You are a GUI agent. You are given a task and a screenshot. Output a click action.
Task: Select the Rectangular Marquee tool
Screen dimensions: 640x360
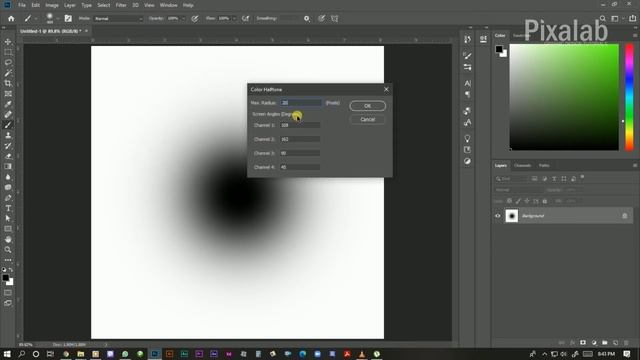point(8,52)
